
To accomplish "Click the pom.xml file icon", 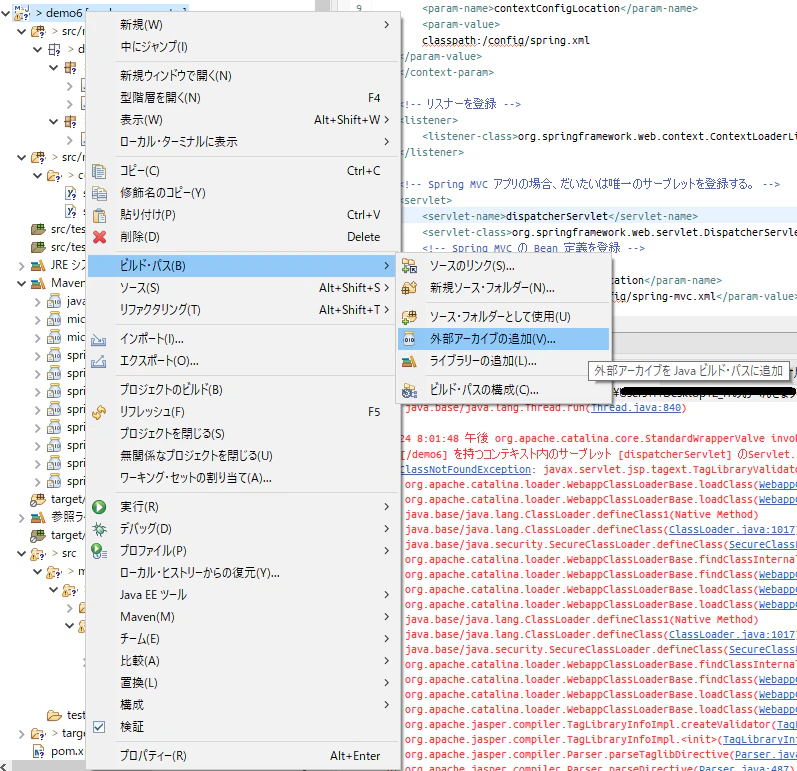I will point(39,751).
